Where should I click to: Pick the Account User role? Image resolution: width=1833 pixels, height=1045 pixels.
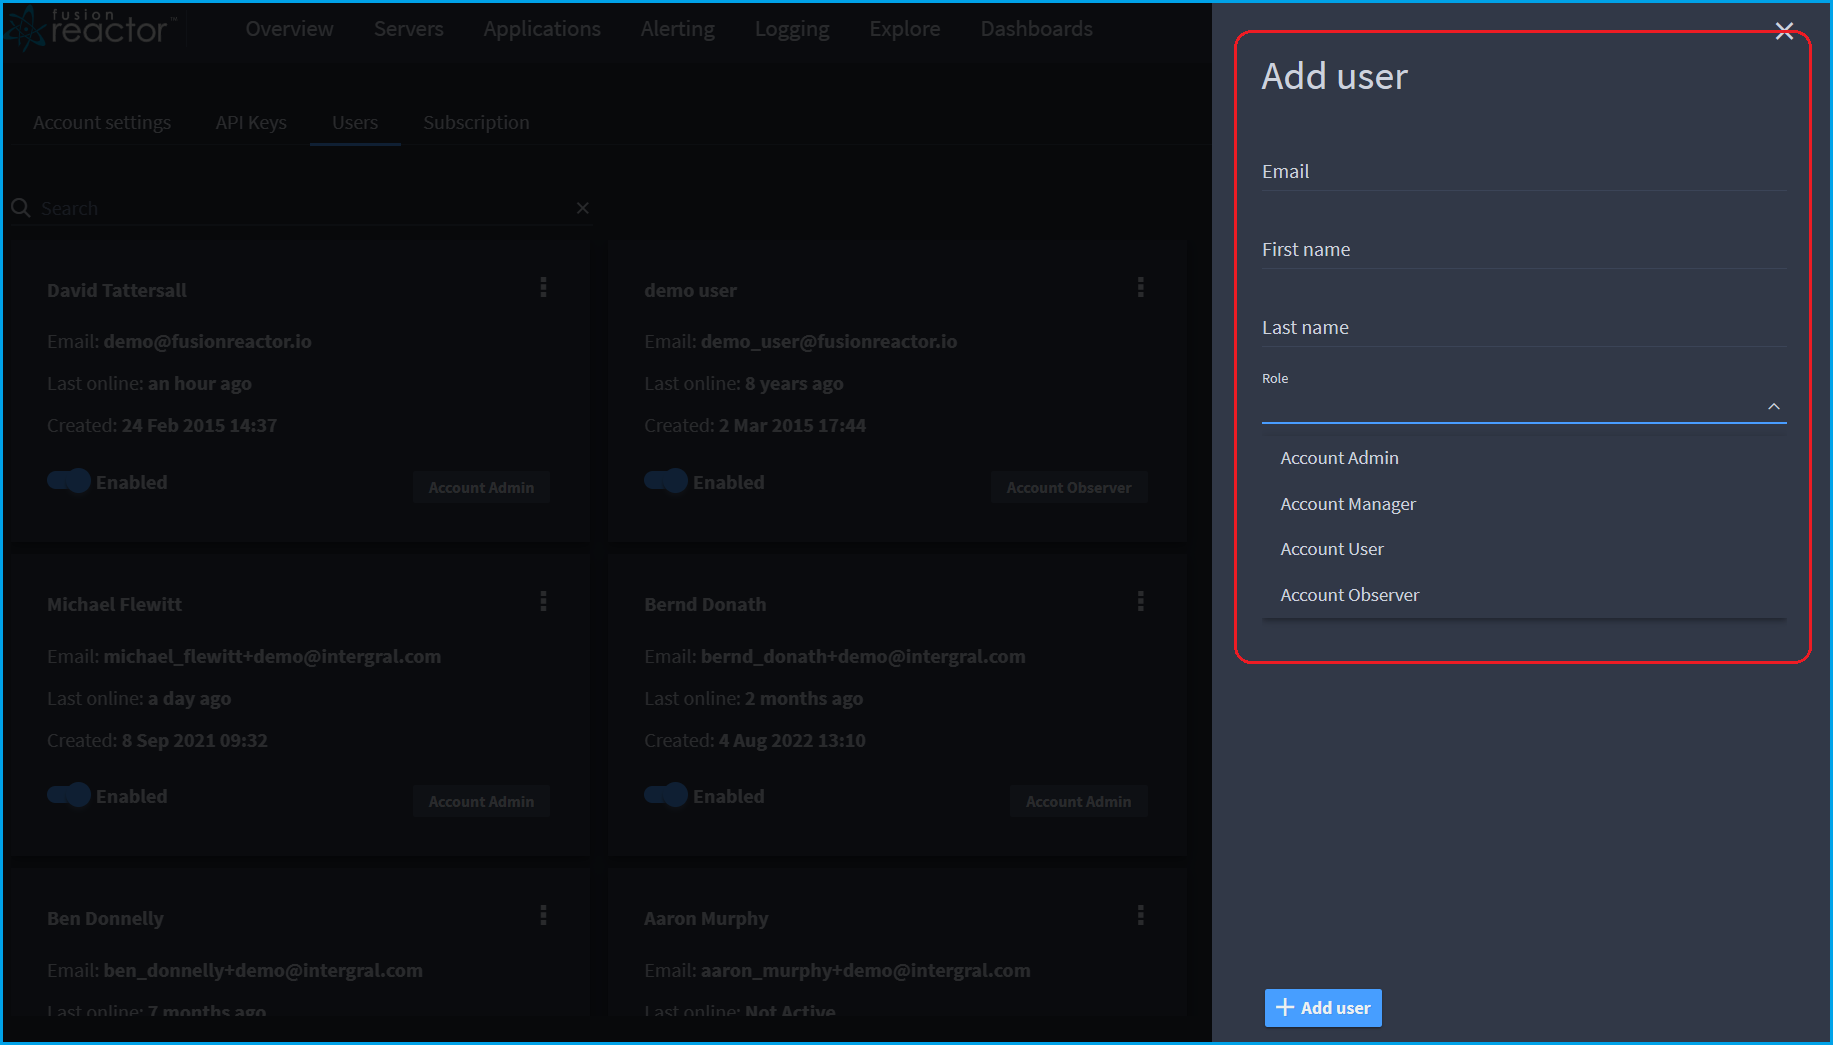point(1523,549)
